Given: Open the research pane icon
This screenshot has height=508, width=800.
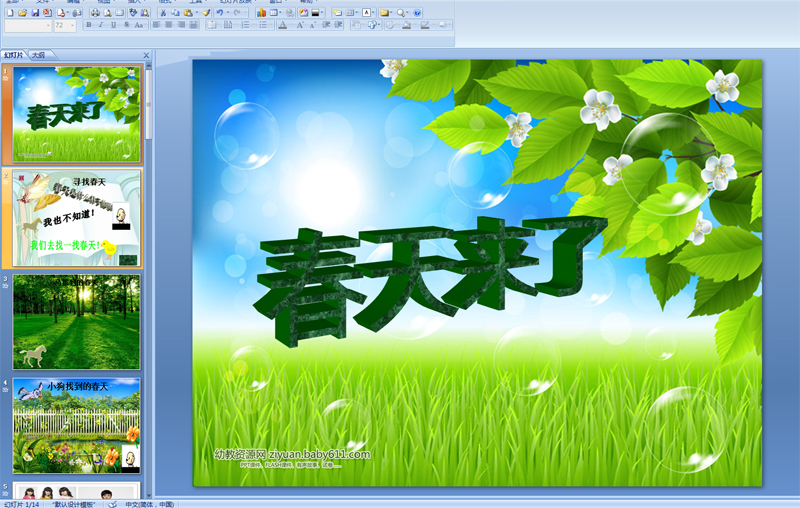Looking at the screenshot, I should (x=145, y=13).
